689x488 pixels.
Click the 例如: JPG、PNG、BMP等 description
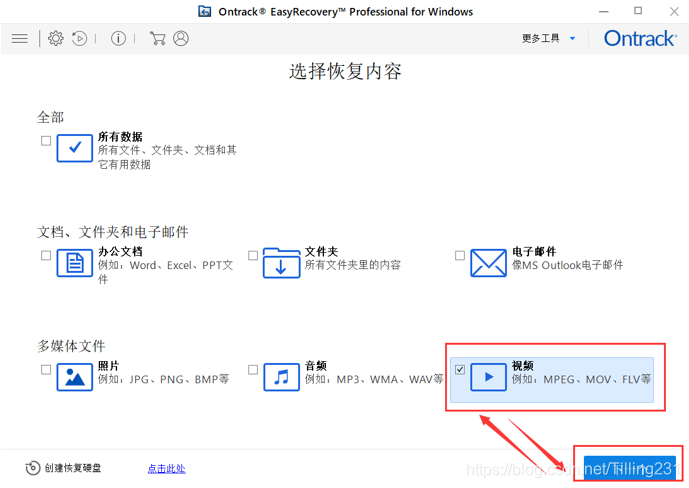tap(163, 379)
